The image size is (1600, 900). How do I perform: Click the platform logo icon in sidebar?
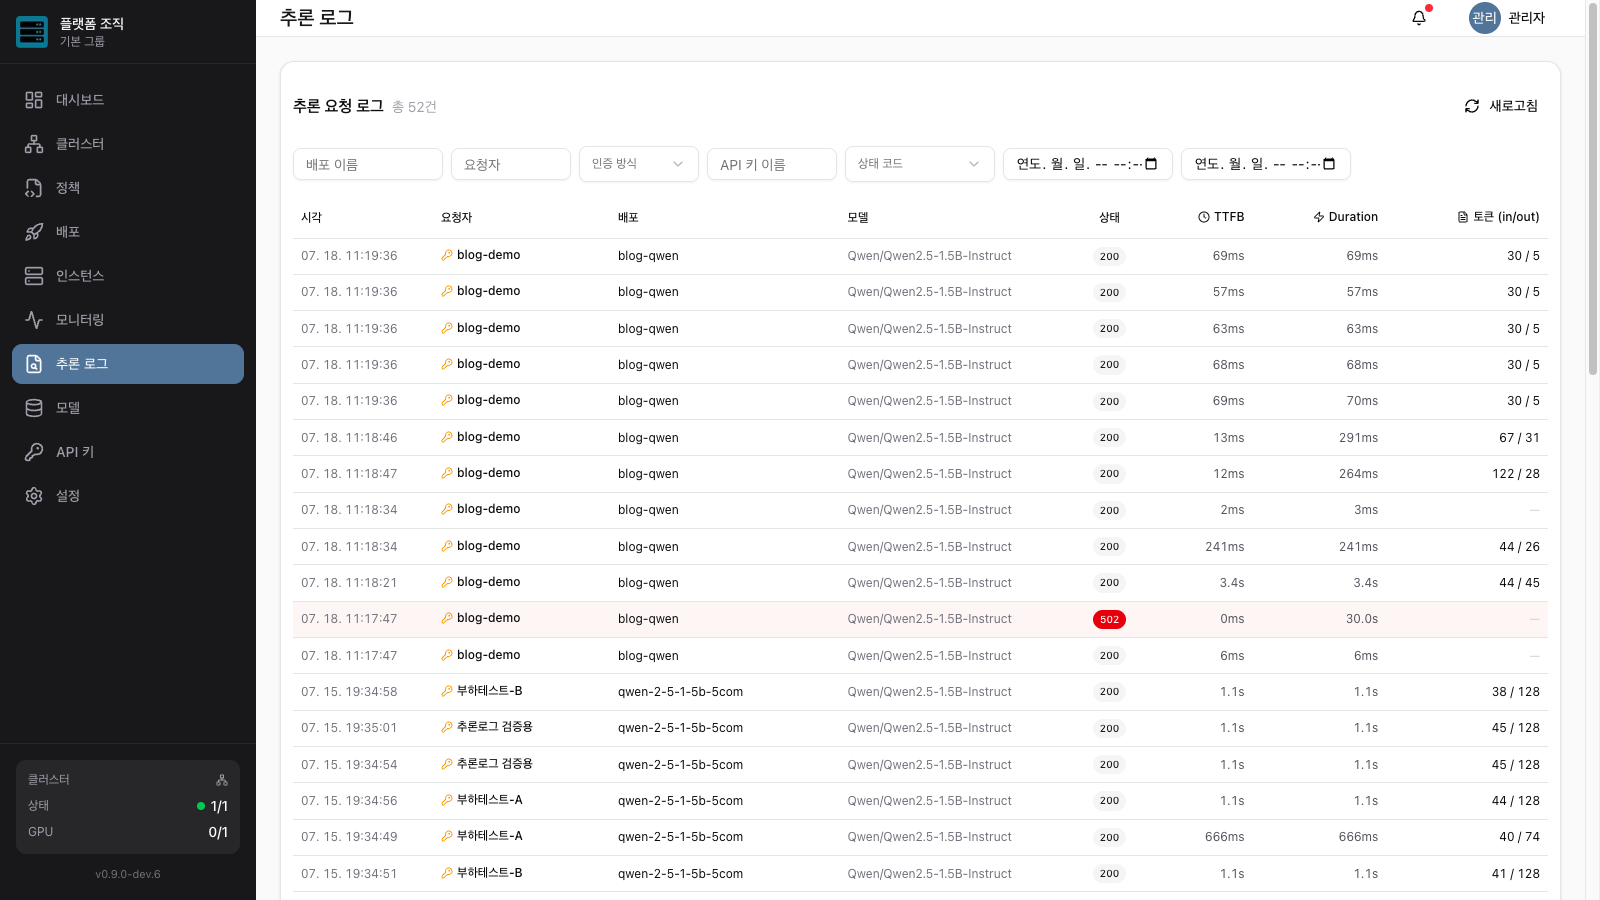pos(32,32)
